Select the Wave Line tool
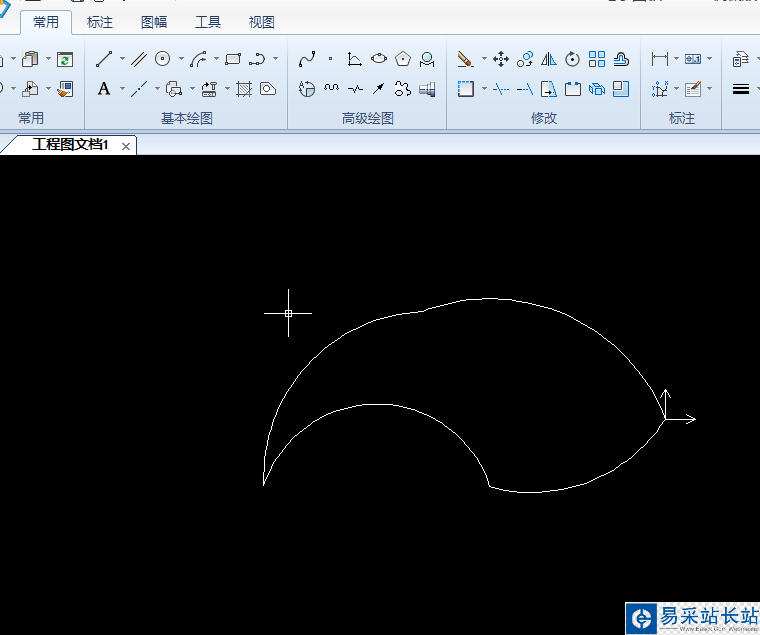The height and width of the screenshot is (635, 760). 331,89
